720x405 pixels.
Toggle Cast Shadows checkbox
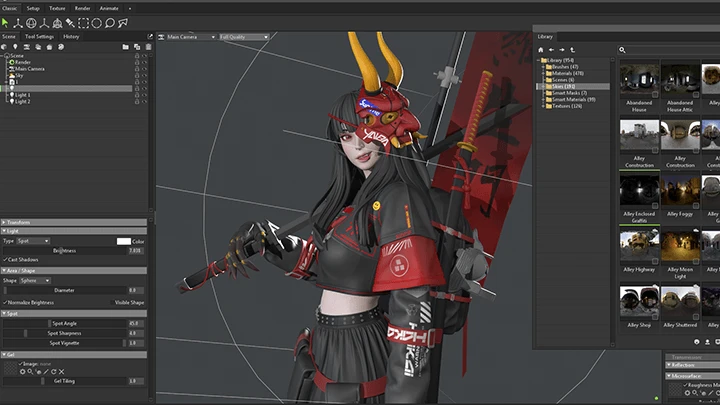6,259
